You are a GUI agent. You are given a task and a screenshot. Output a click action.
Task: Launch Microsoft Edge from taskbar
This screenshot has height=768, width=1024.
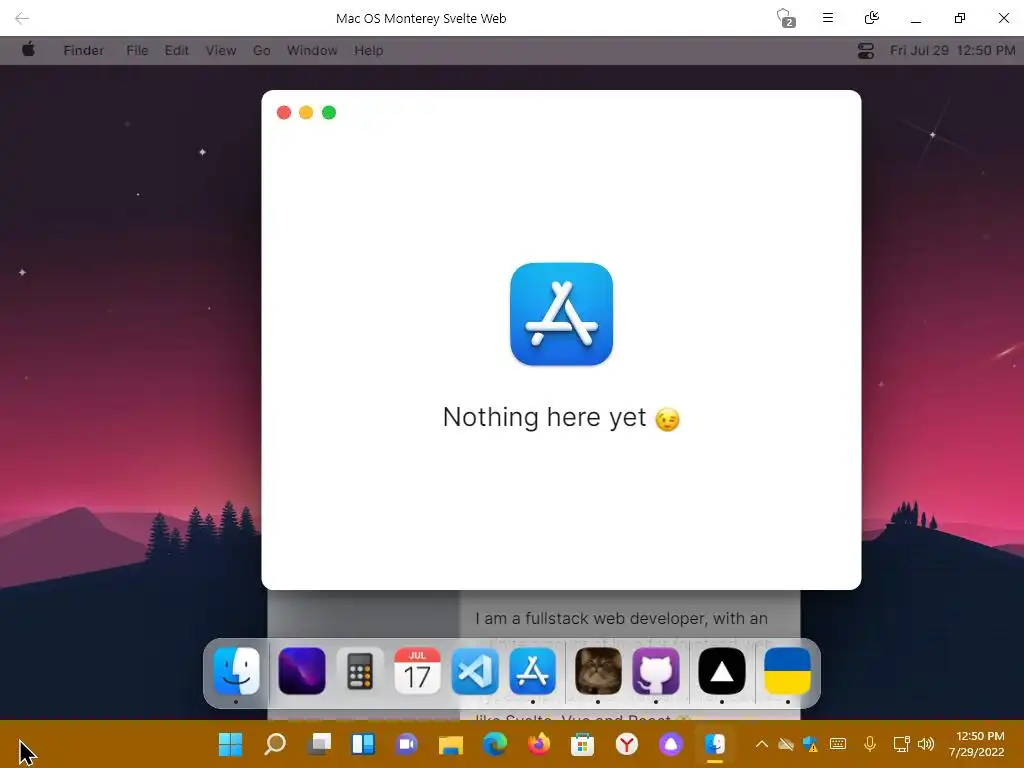495,744
